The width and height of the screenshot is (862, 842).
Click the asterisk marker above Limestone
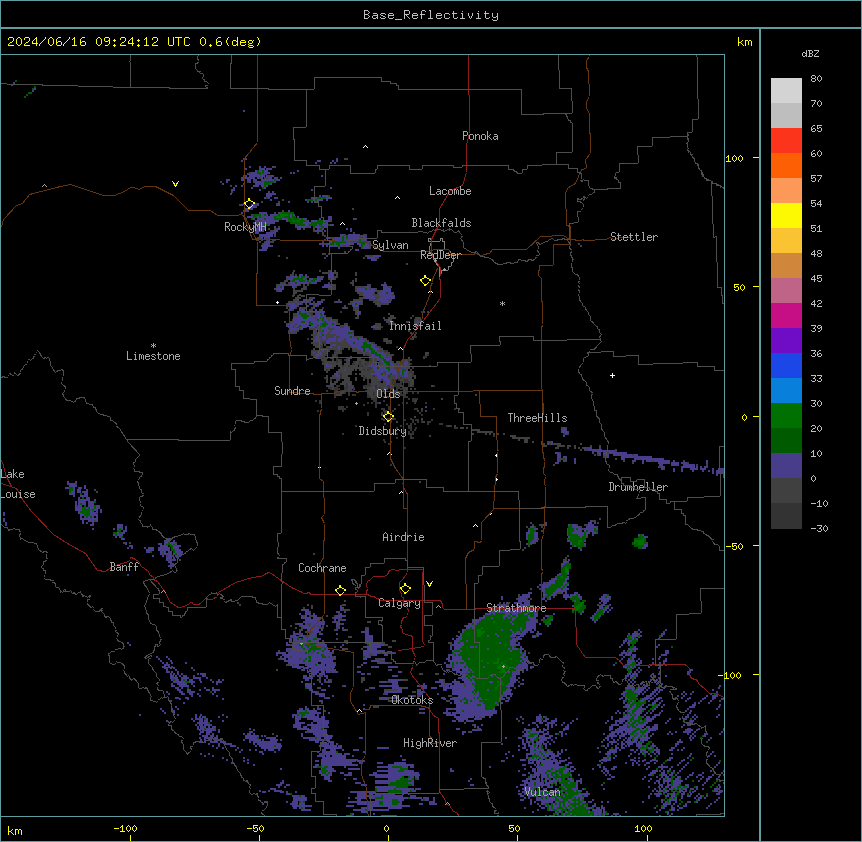click(153, 346)
